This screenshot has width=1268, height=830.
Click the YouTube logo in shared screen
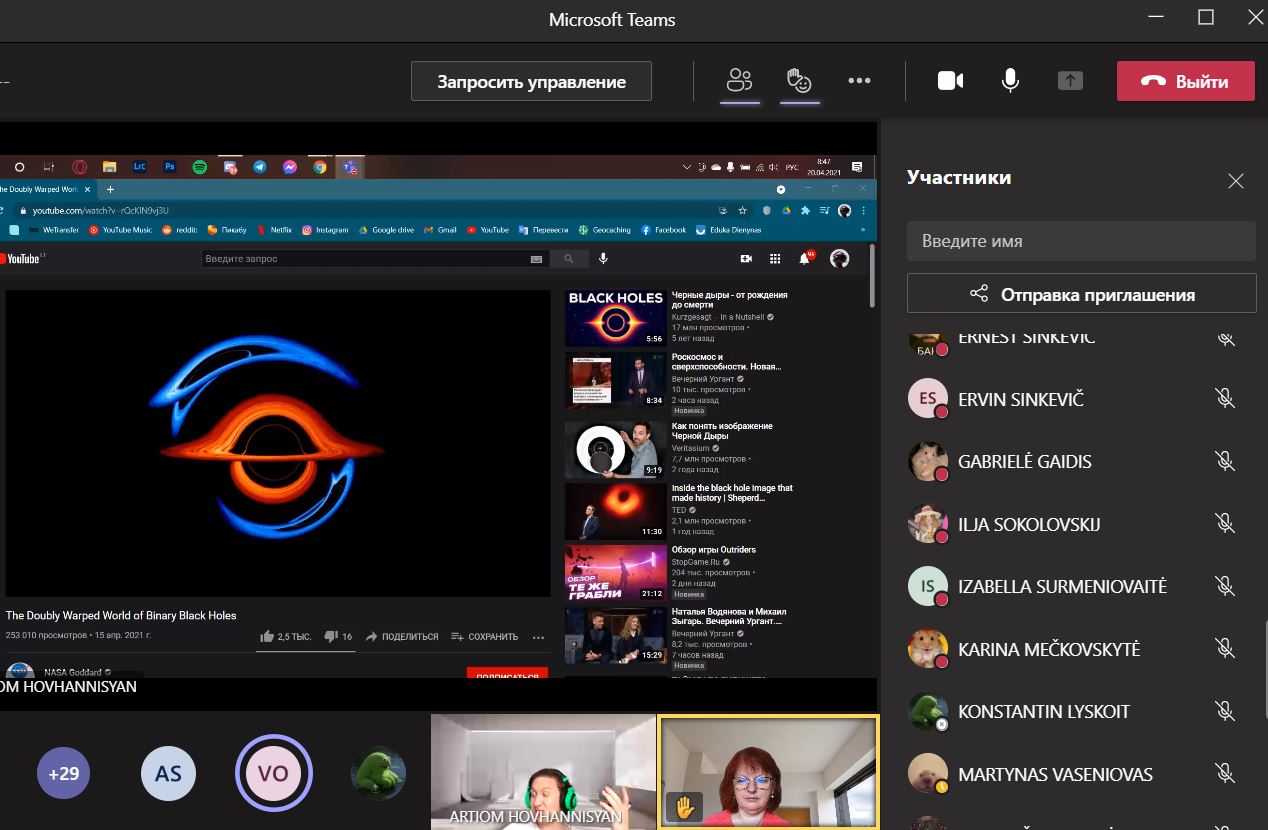point(19,259)
